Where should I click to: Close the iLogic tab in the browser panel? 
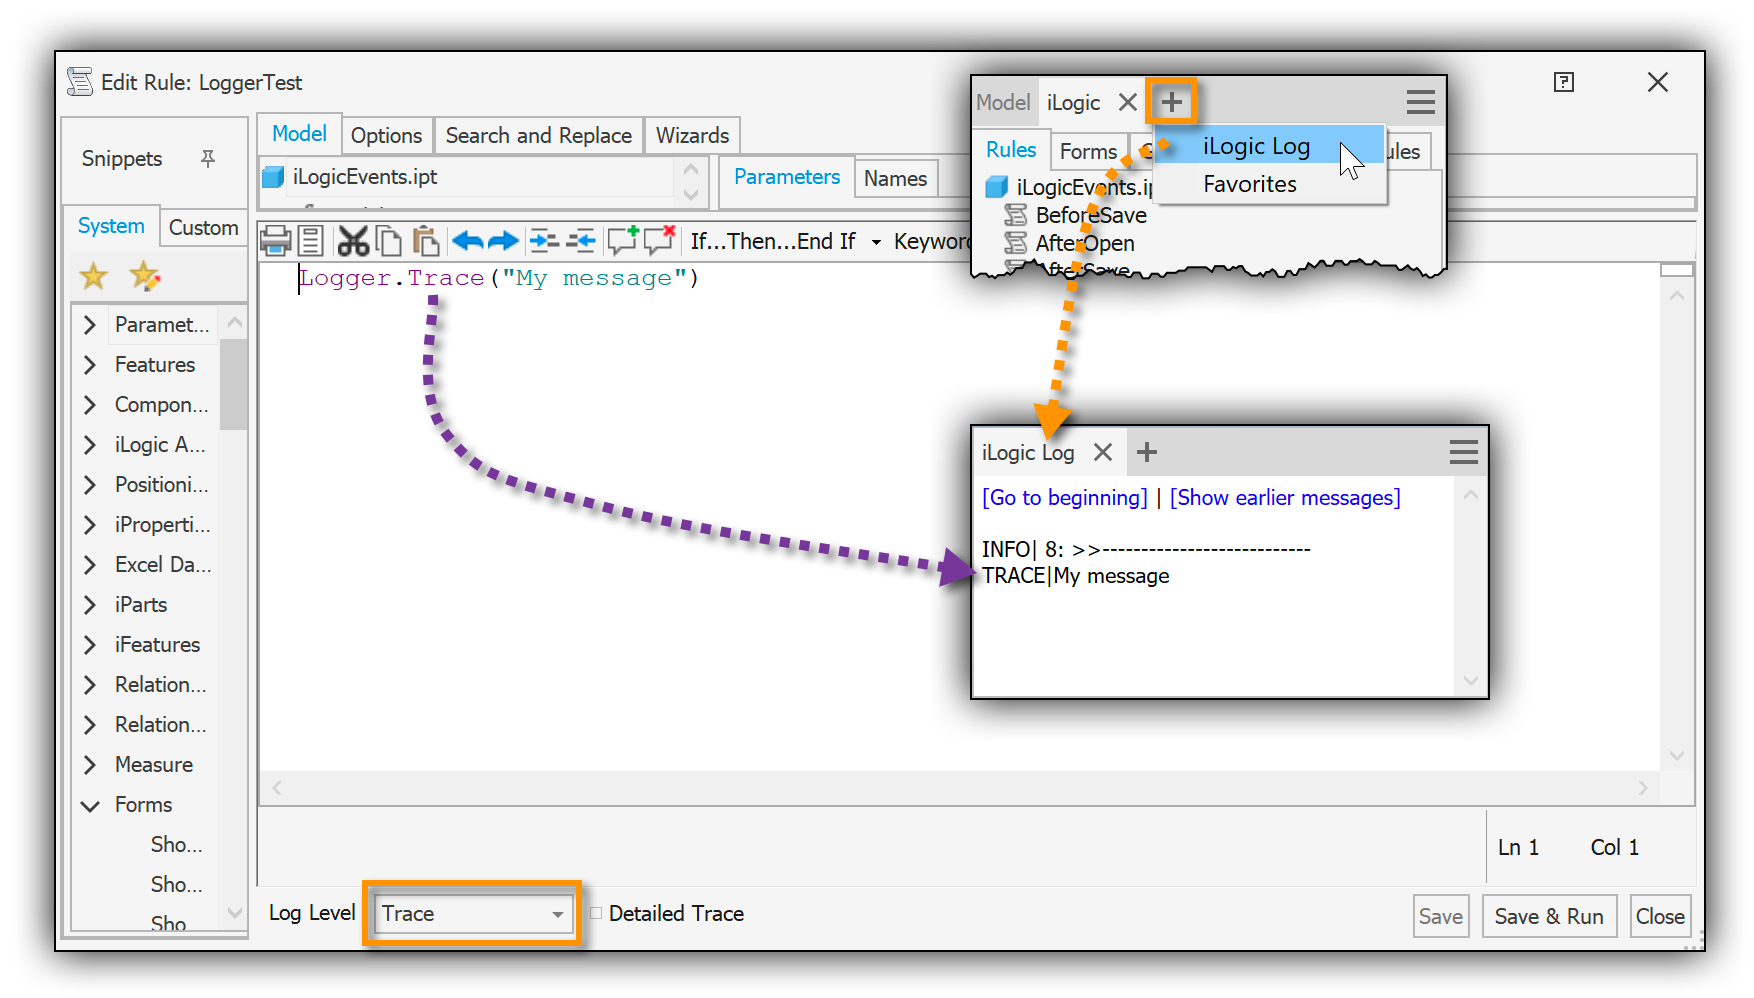[1127, 102]
